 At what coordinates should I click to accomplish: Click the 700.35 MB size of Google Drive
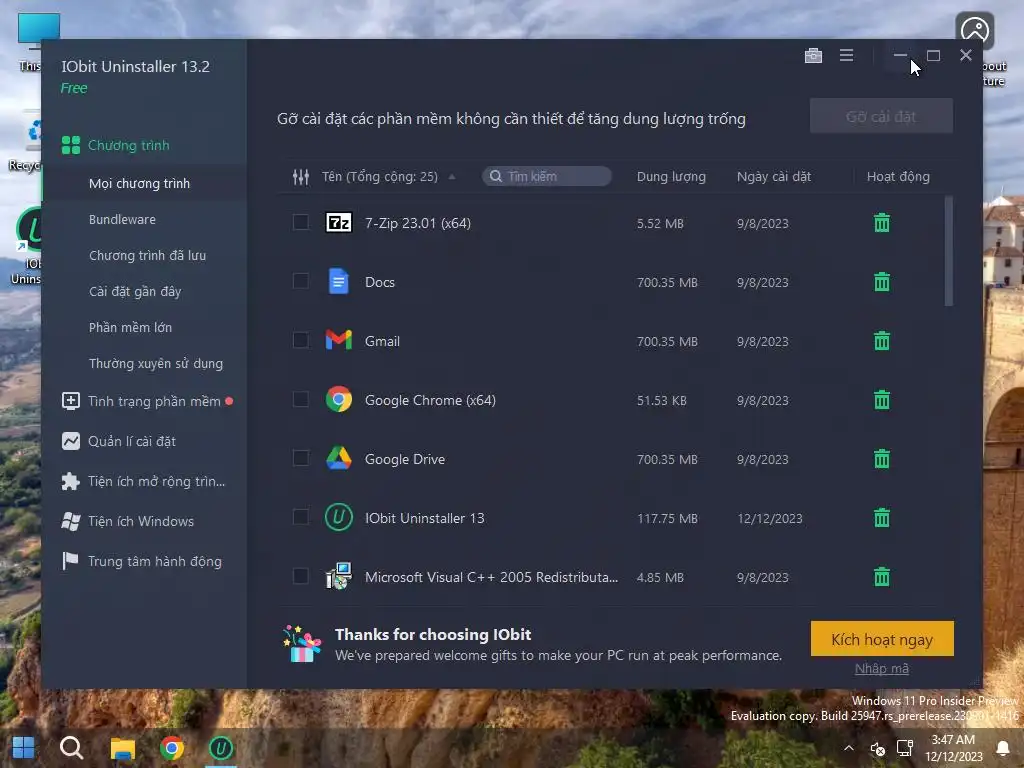(x=667, y=459)
